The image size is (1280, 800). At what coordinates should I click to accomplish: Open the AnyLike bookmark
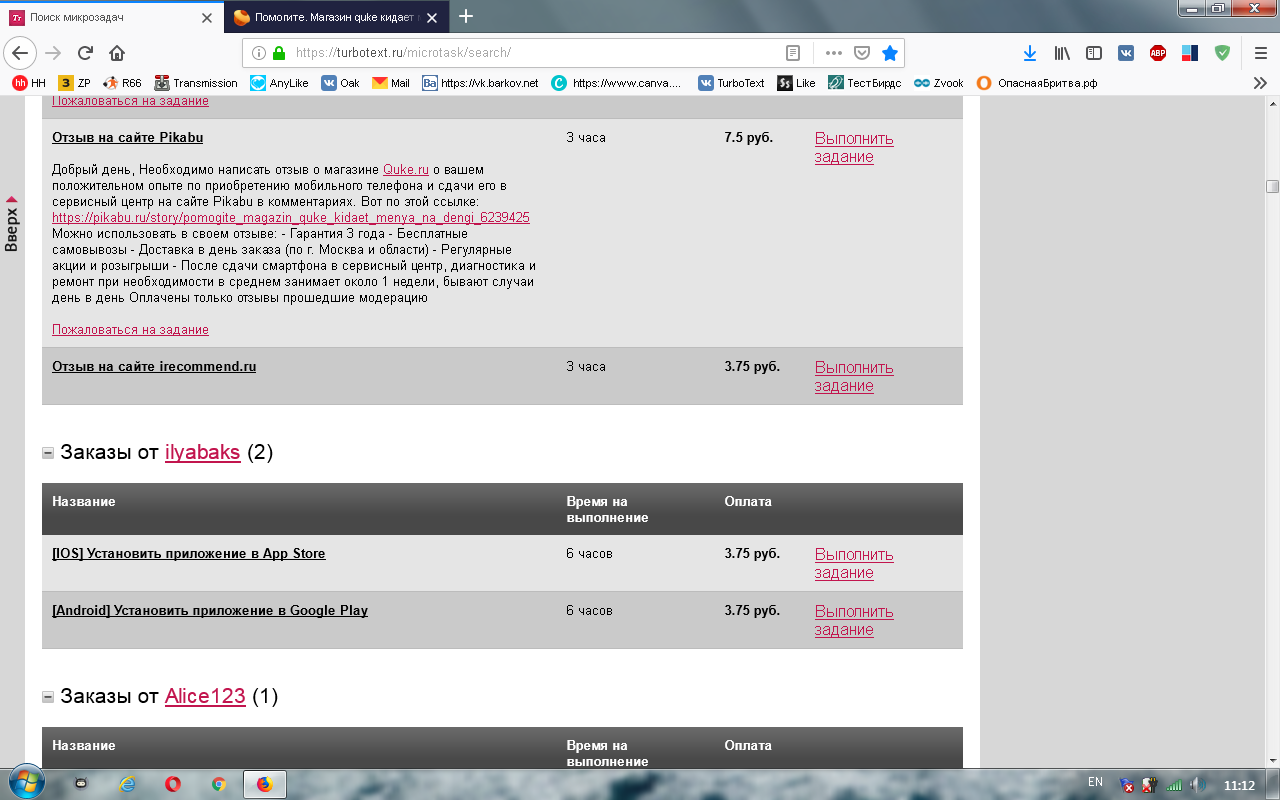(279, 83)
